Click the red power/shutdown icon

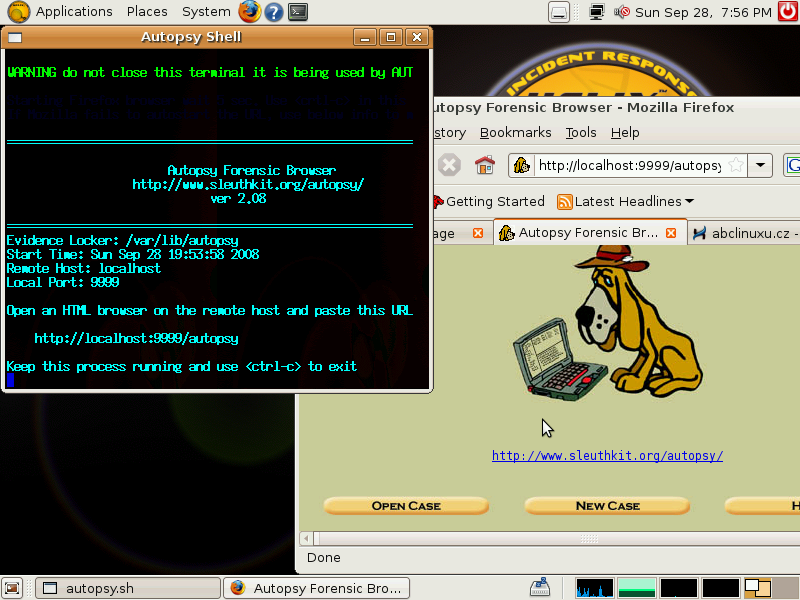pos(788,11)
